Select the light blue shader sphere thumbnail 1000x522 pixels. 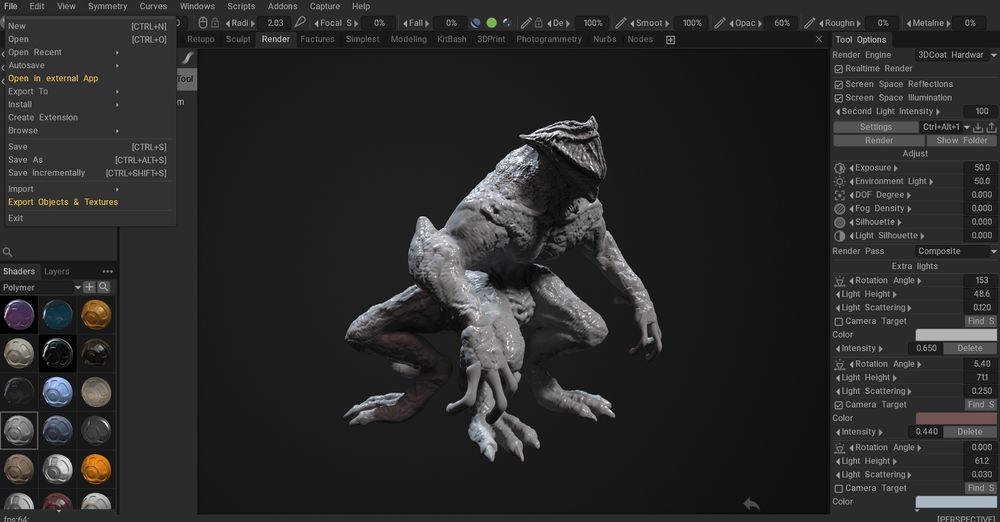tap(57, 392)
